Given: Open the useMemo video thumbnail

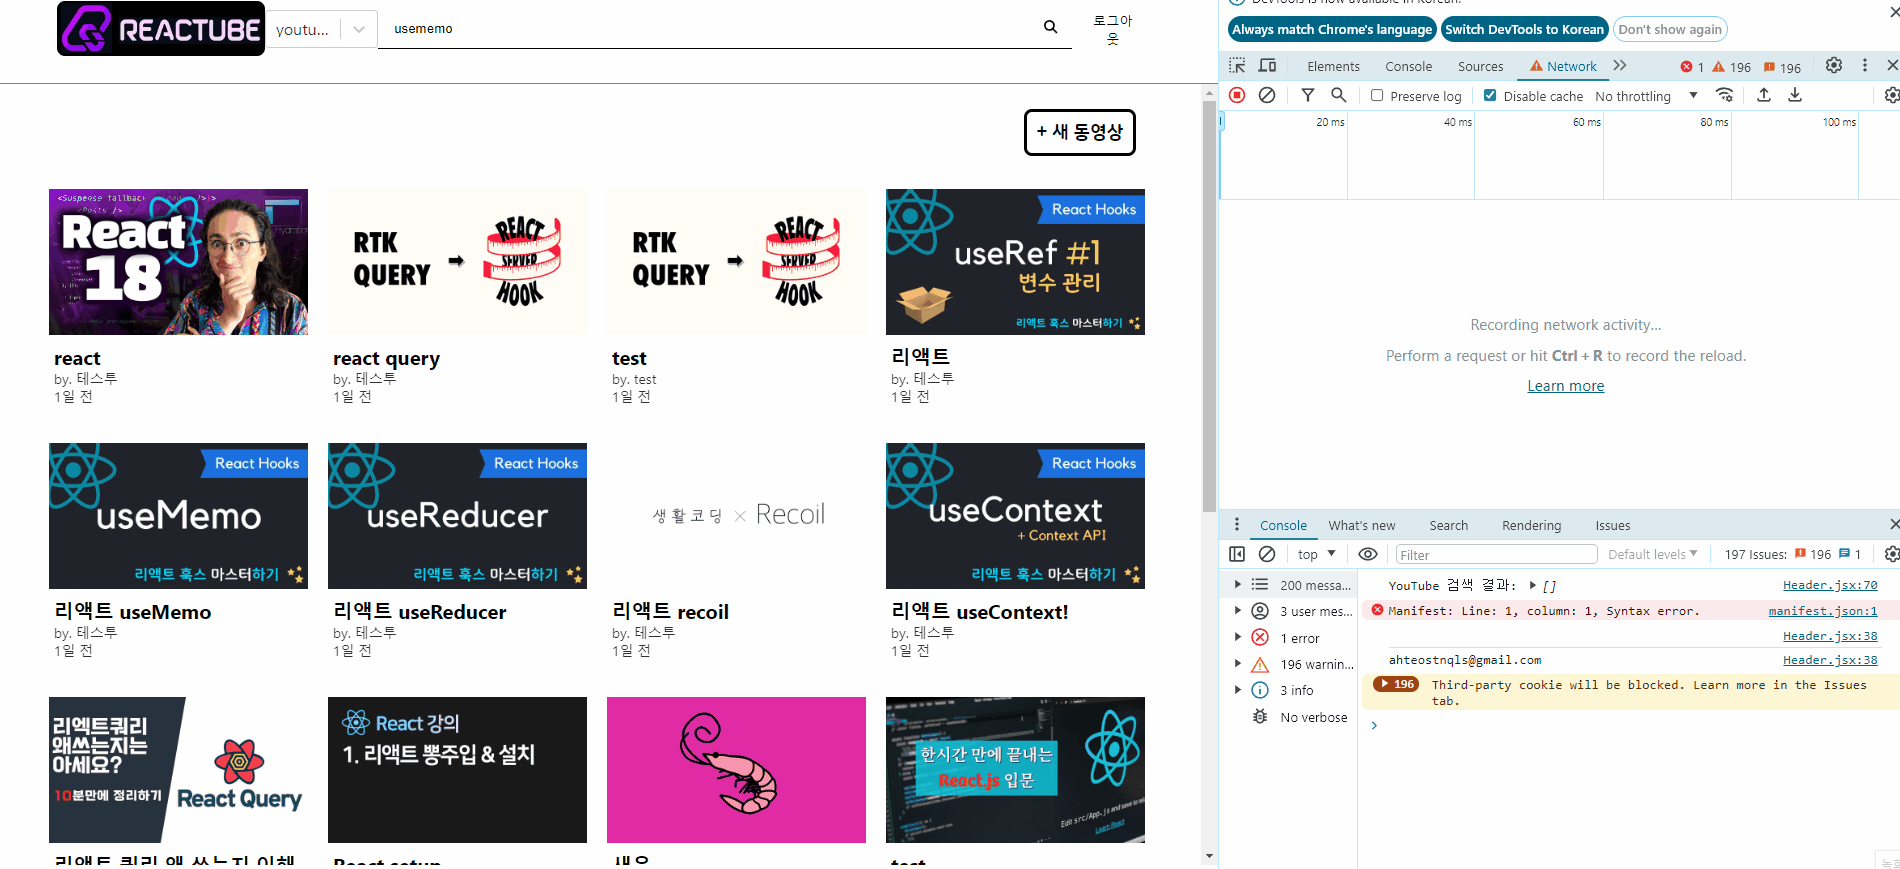Looking at the screenshot, I should click(178, 516).
